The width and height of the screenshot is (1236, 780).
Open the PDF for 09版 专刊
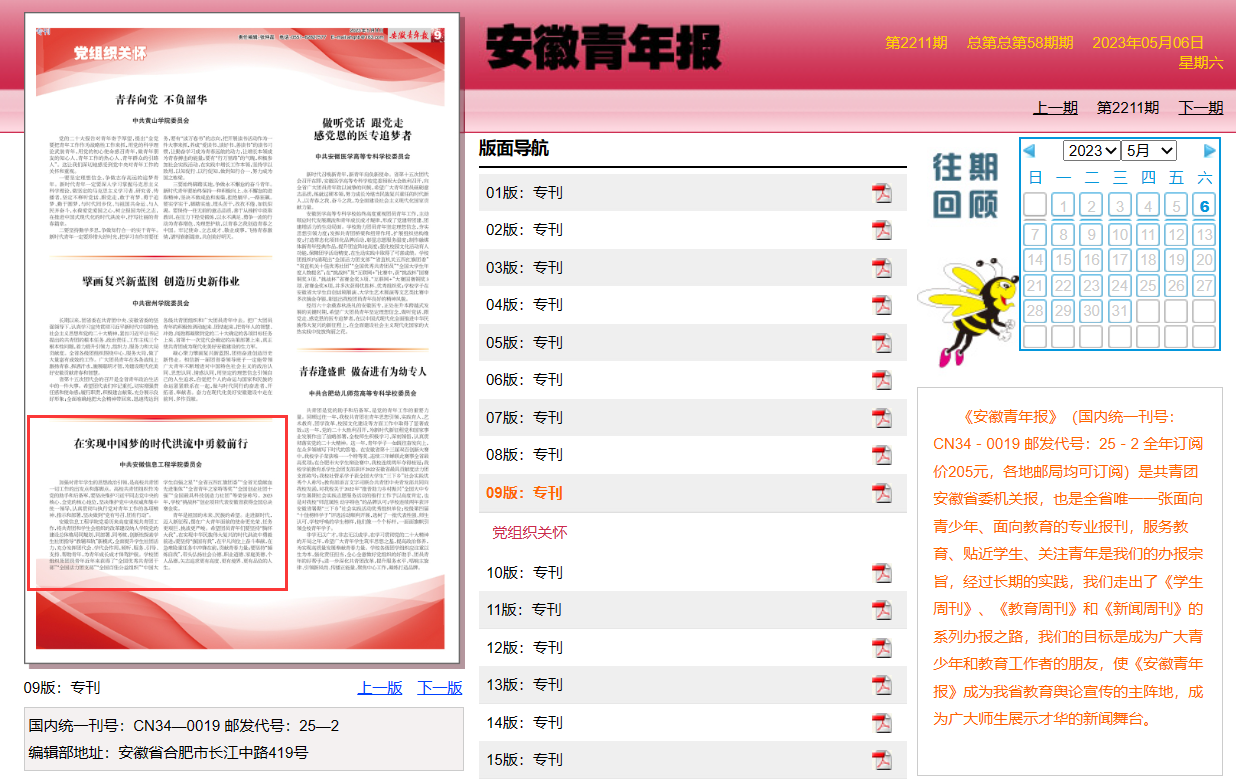[x=882, y=493]
